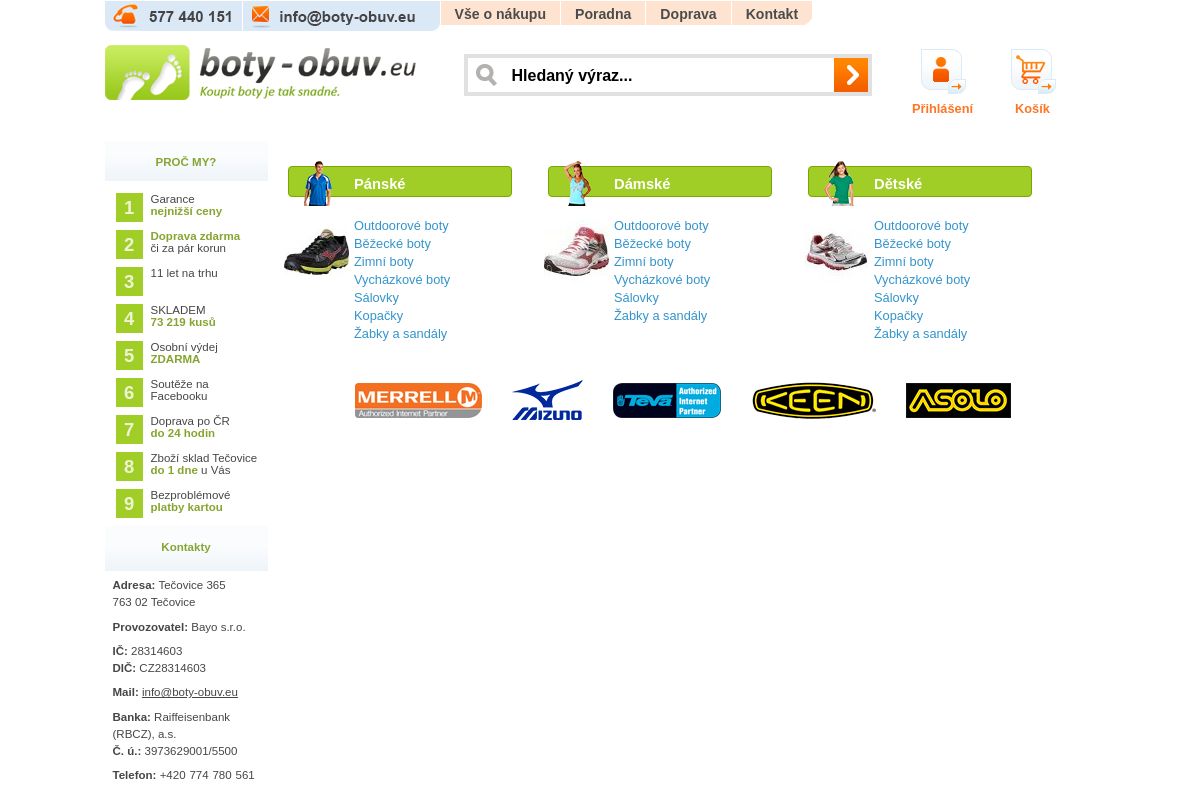Click the phone number icon in header

(x=126, y=15)
